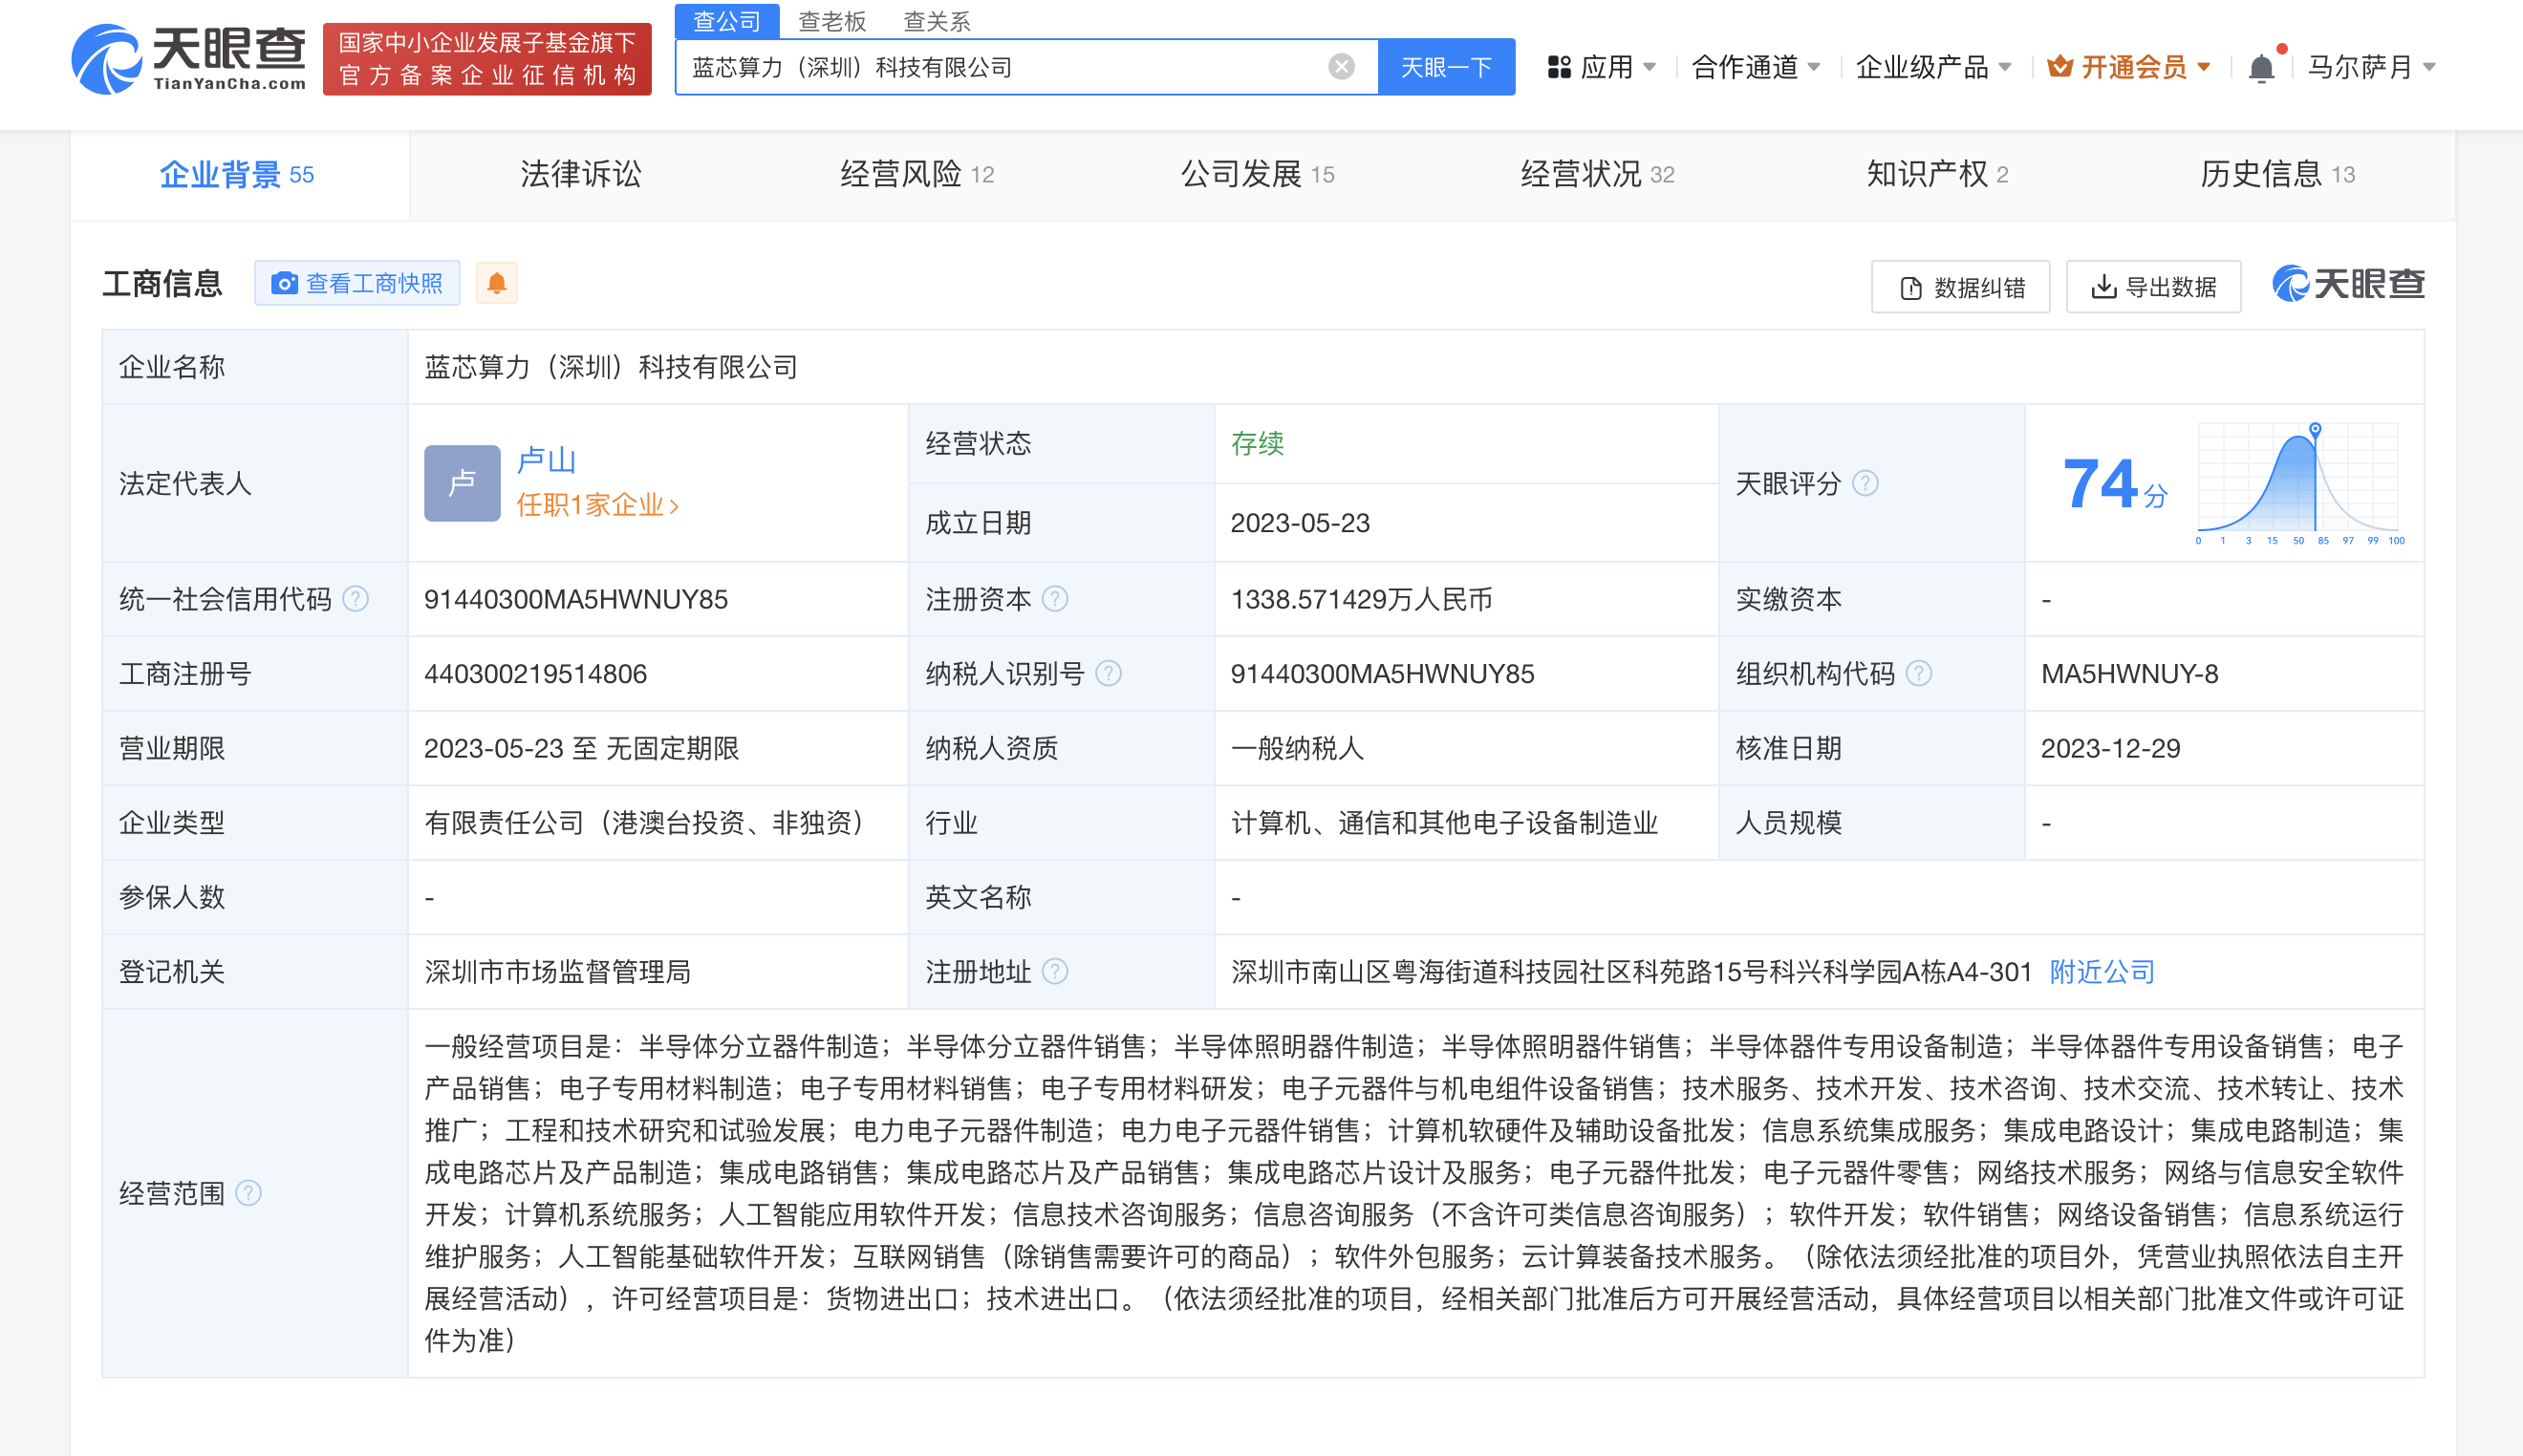Click the camera icon on 查看工商快照
This screenshot has width=2523, height=1456.
tap(287, 283)
